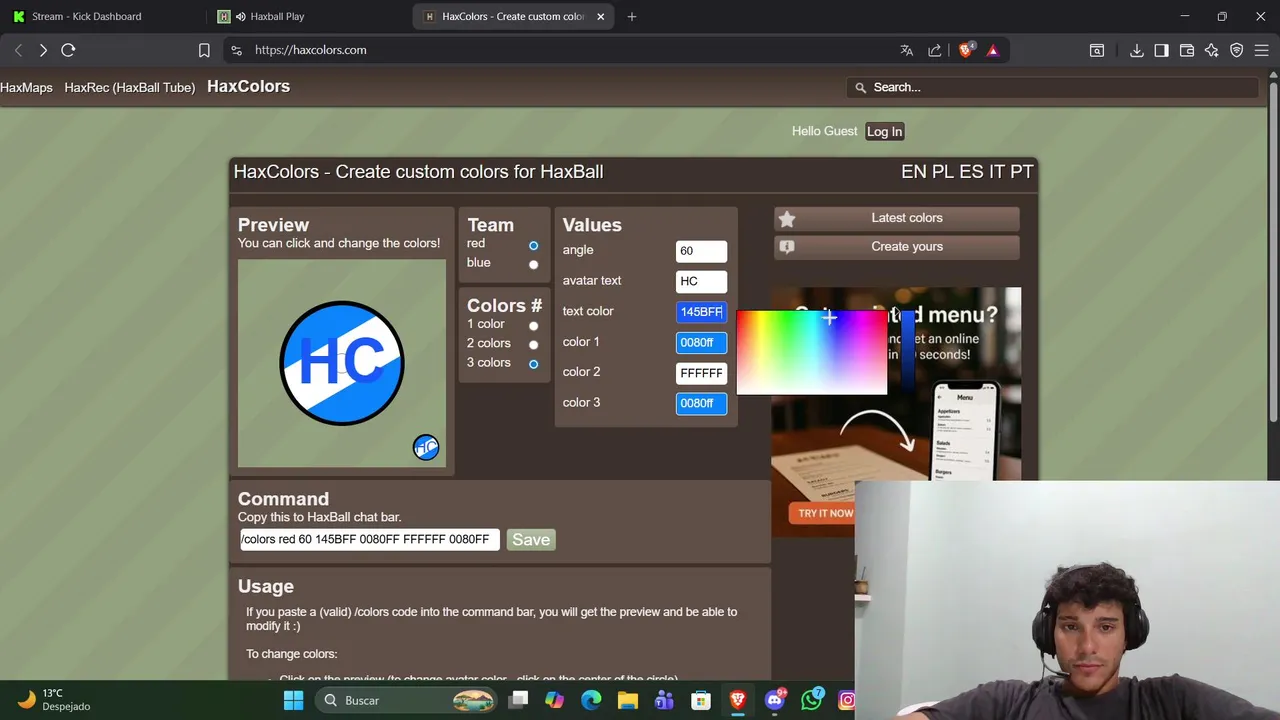
Task: Launch Microsoft Edge from the taskbar
Action: 591,700
